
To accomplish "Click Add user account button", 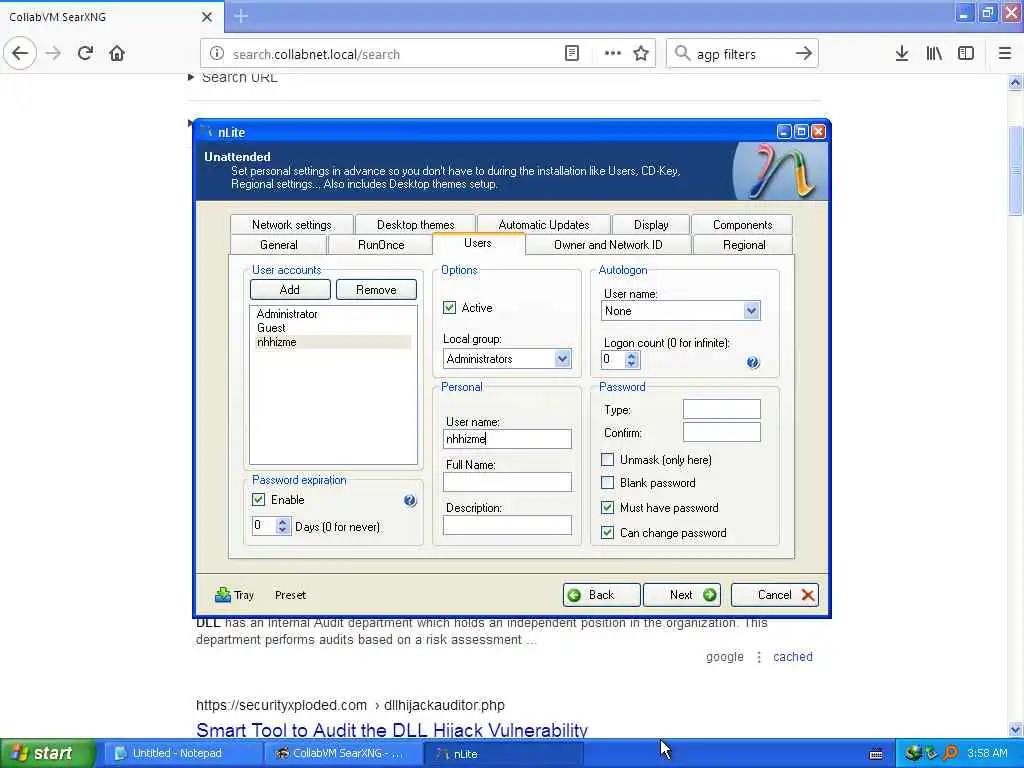I will pos(290,290).
